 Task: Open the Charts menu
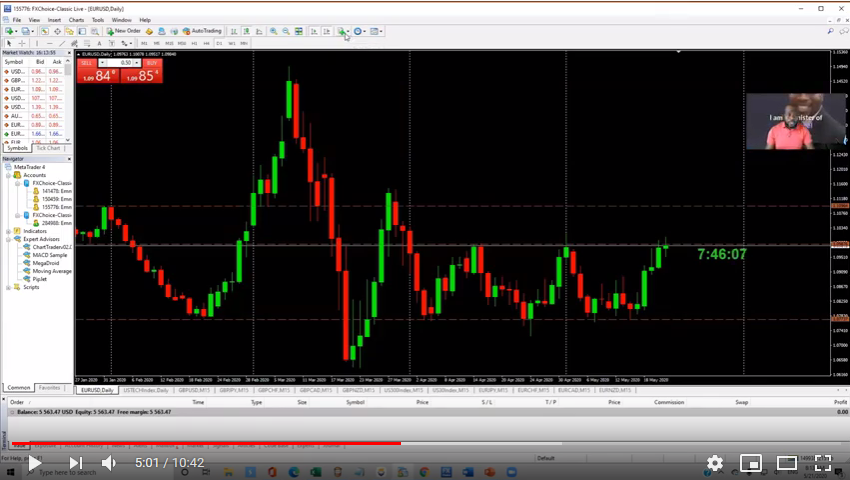[x=76, y=20]
